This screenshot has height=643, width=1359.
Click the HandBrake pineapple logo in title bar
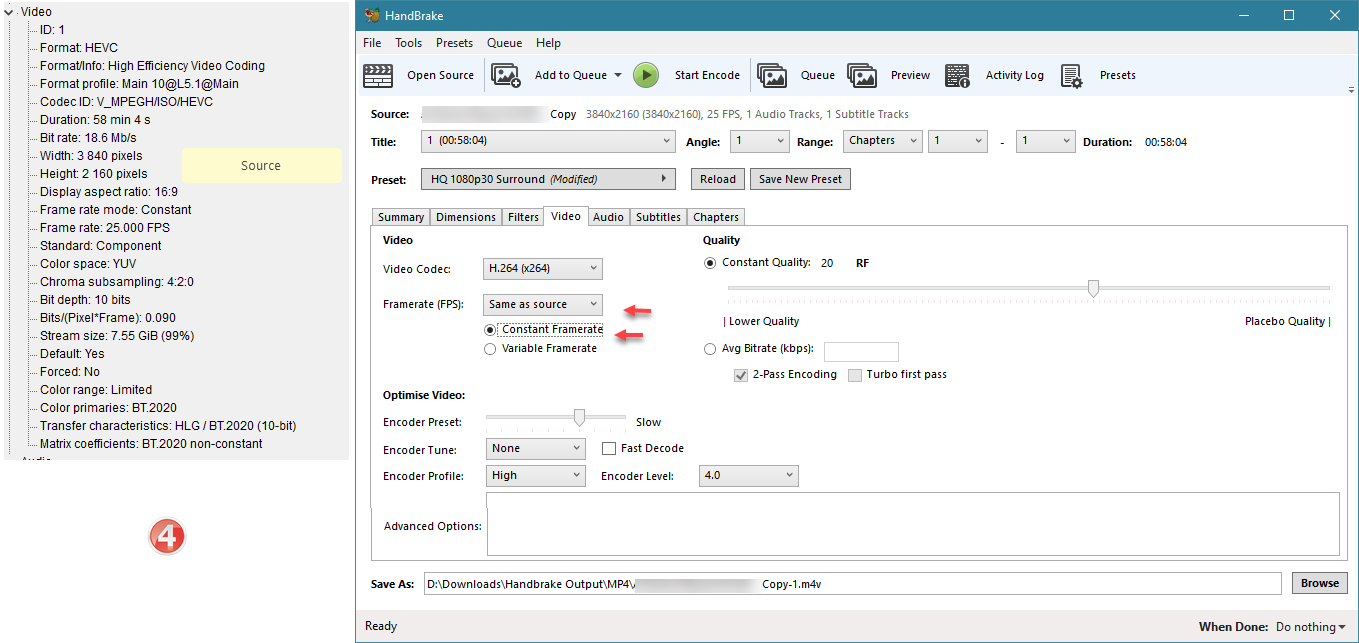tap(372, 15)
